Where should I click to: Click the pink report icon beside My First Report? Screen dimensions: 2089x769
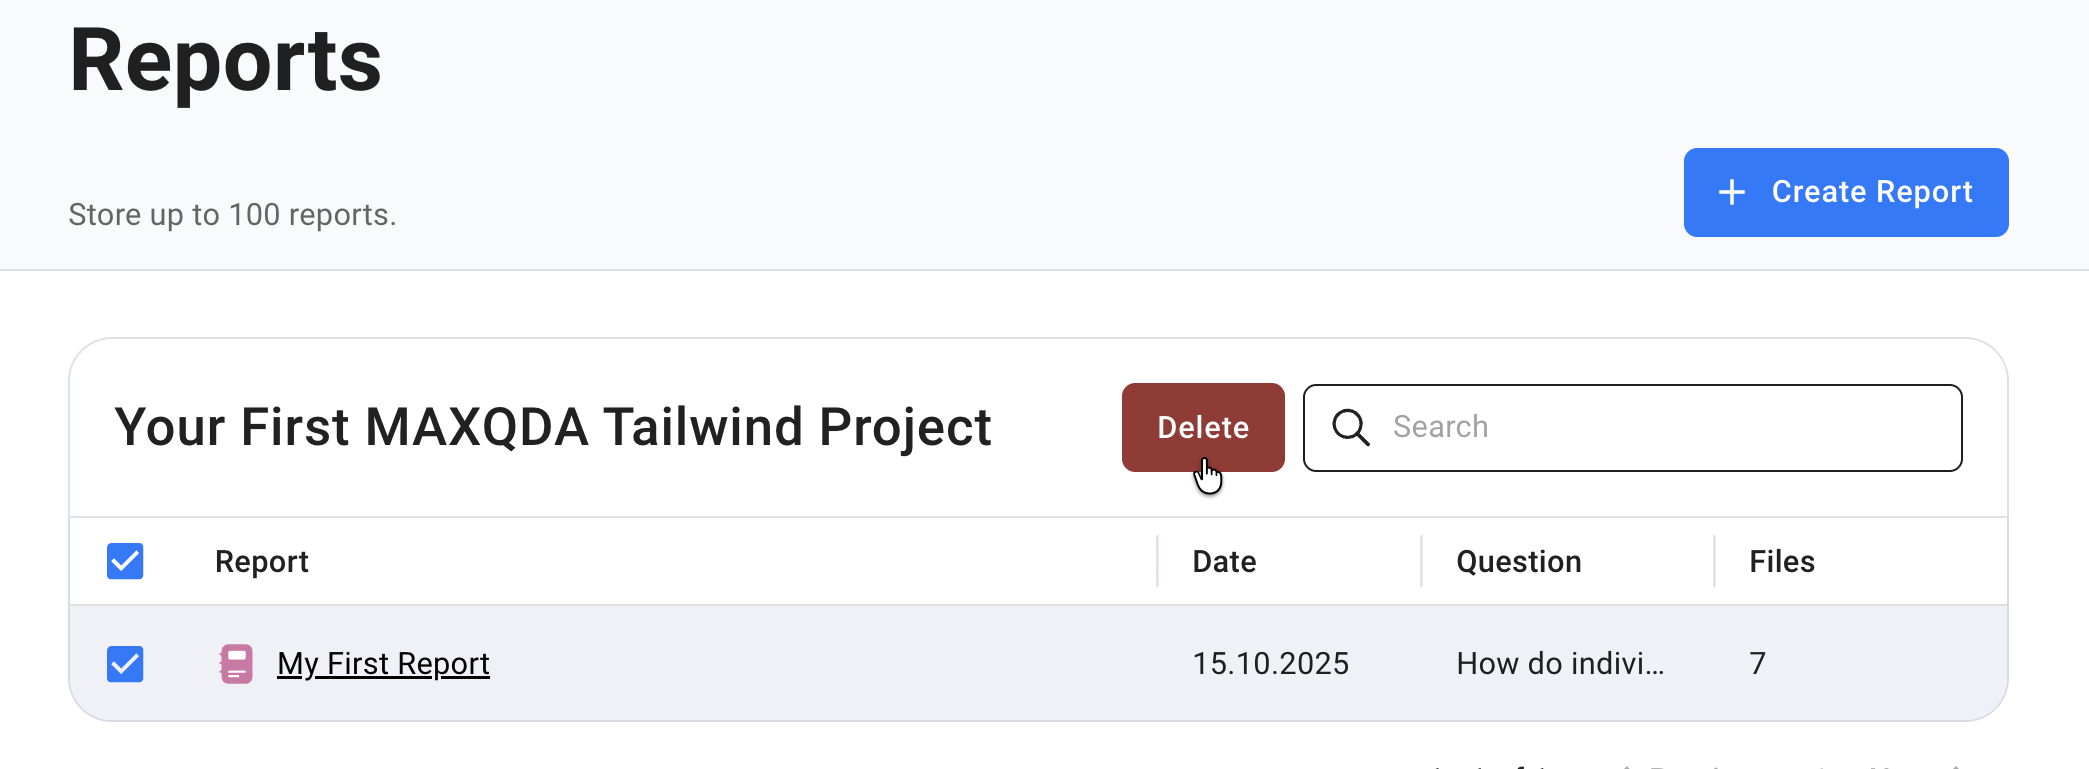click(x=236, y=663)
